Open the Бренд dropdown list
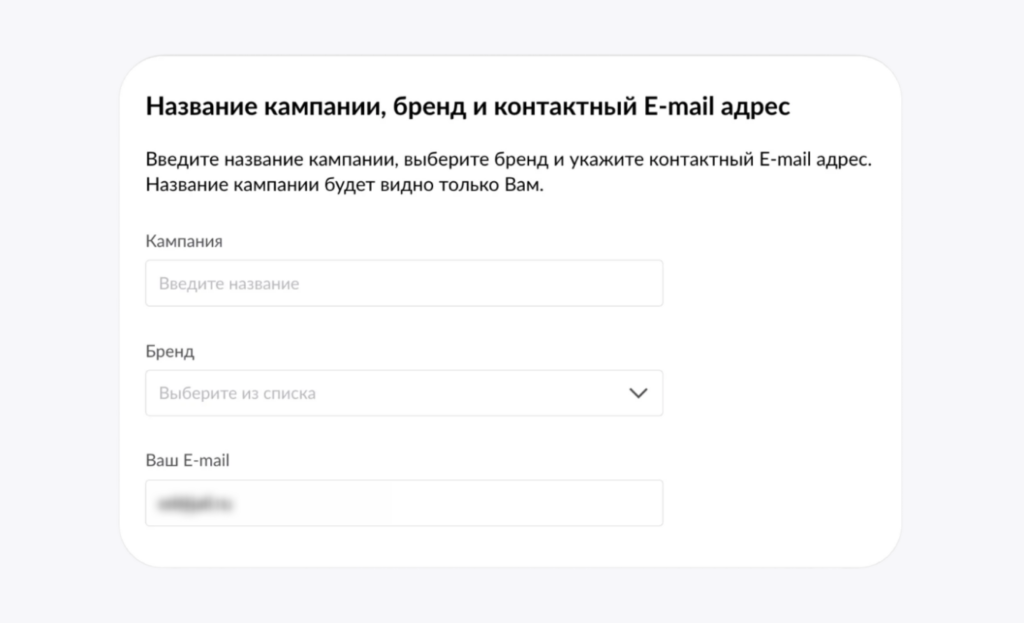 (x=404, y=393)
